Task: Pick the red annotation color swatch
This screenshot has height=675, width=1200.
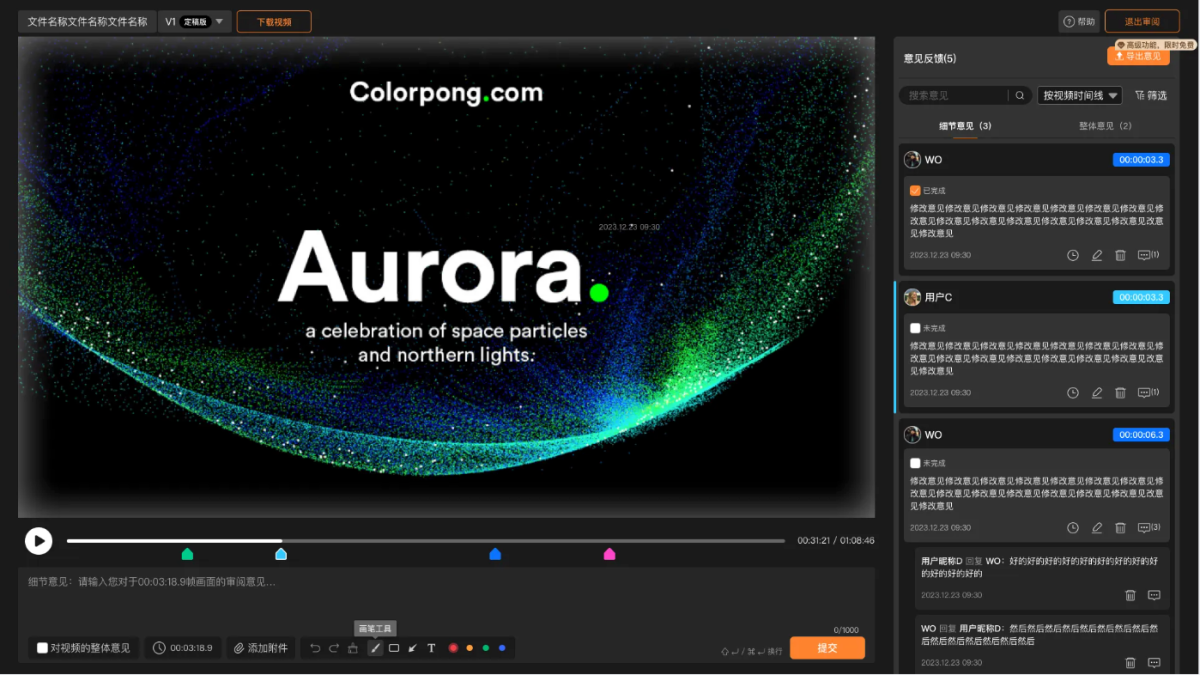Action: pos(453,648)
